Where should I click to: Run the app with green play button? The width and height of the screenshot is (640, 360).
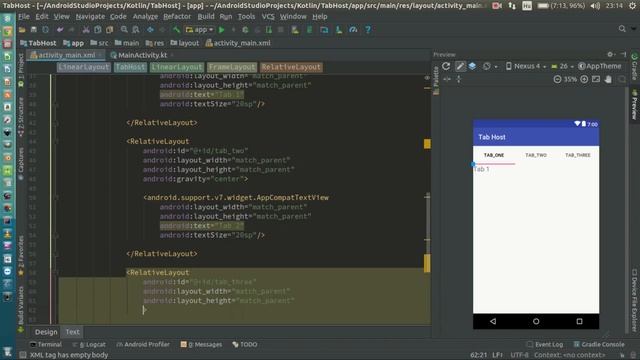coord(222,30)
